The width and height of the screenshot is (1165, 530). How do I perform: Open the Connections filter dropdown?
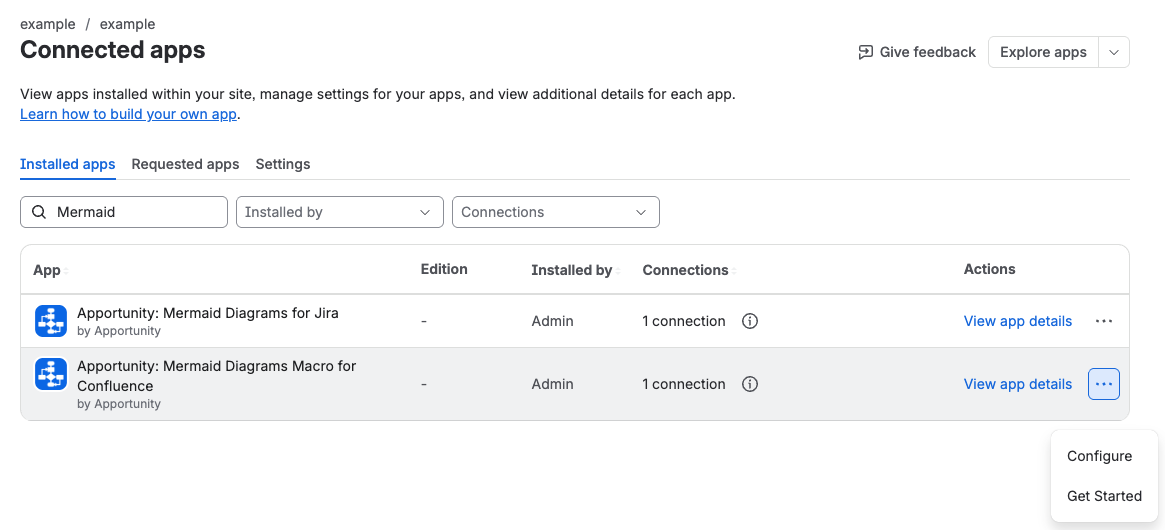(556, 212)
